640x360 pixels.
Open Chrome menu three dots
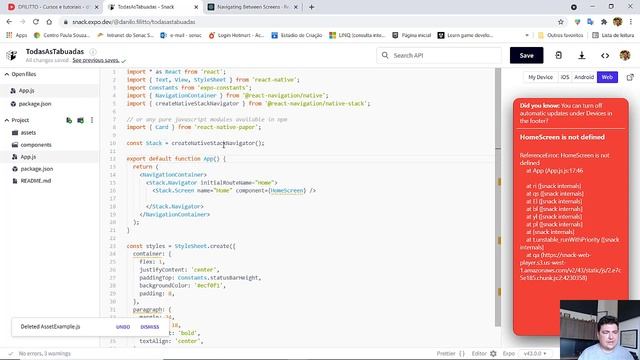tap(631, 22)
